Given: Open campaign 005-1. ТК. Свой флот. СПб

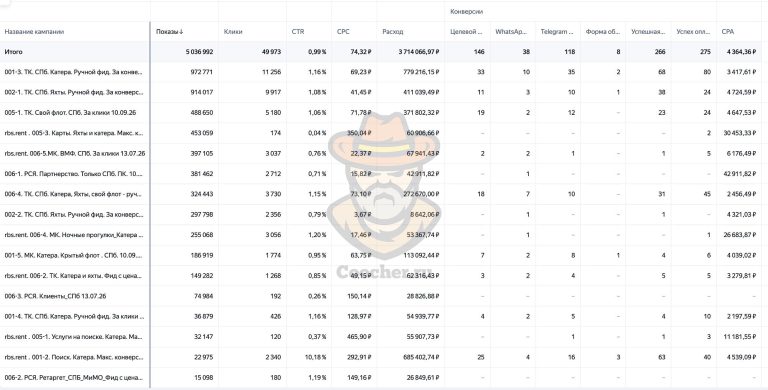Looking at the screenshot, I should (x=70, y=113).
